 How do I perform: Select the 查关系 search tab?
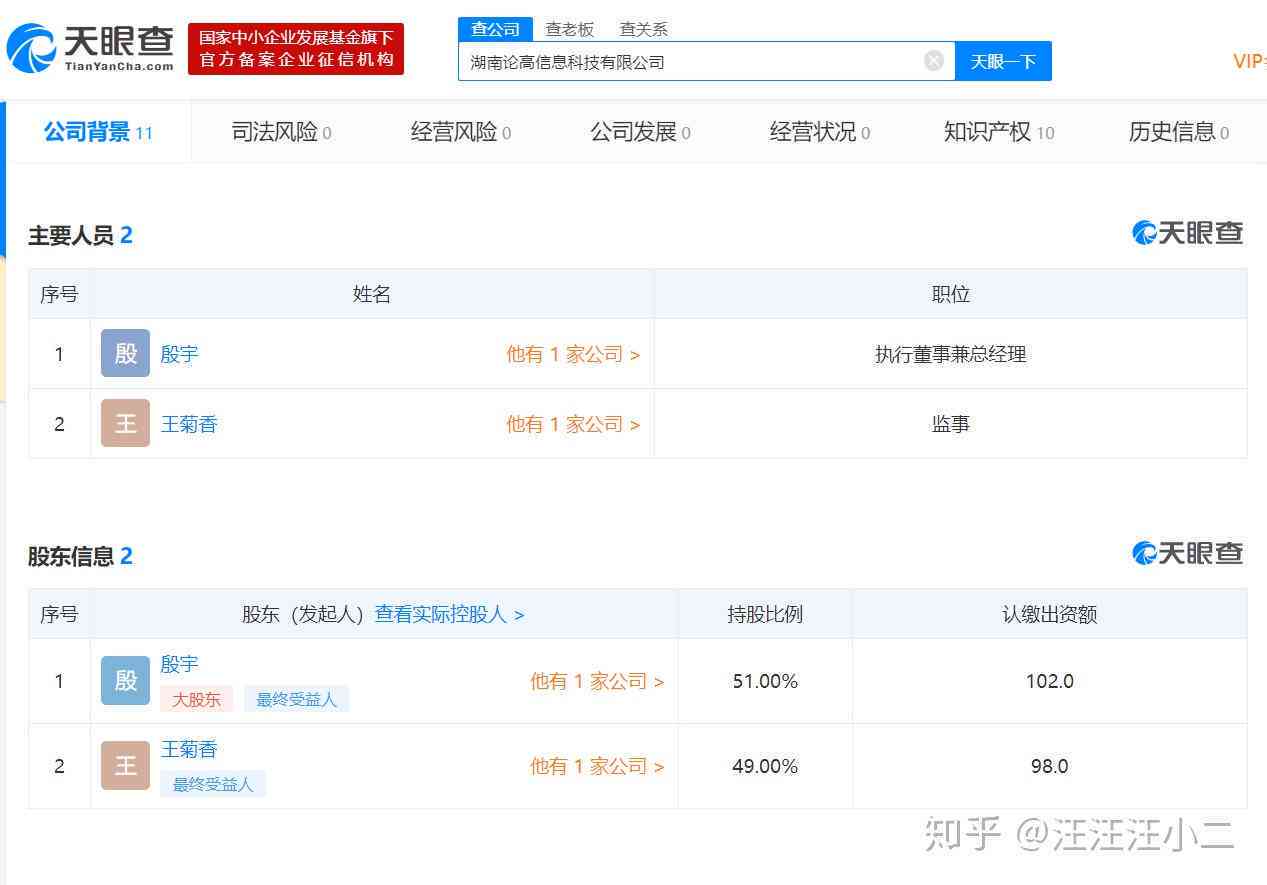coord(643,29)
